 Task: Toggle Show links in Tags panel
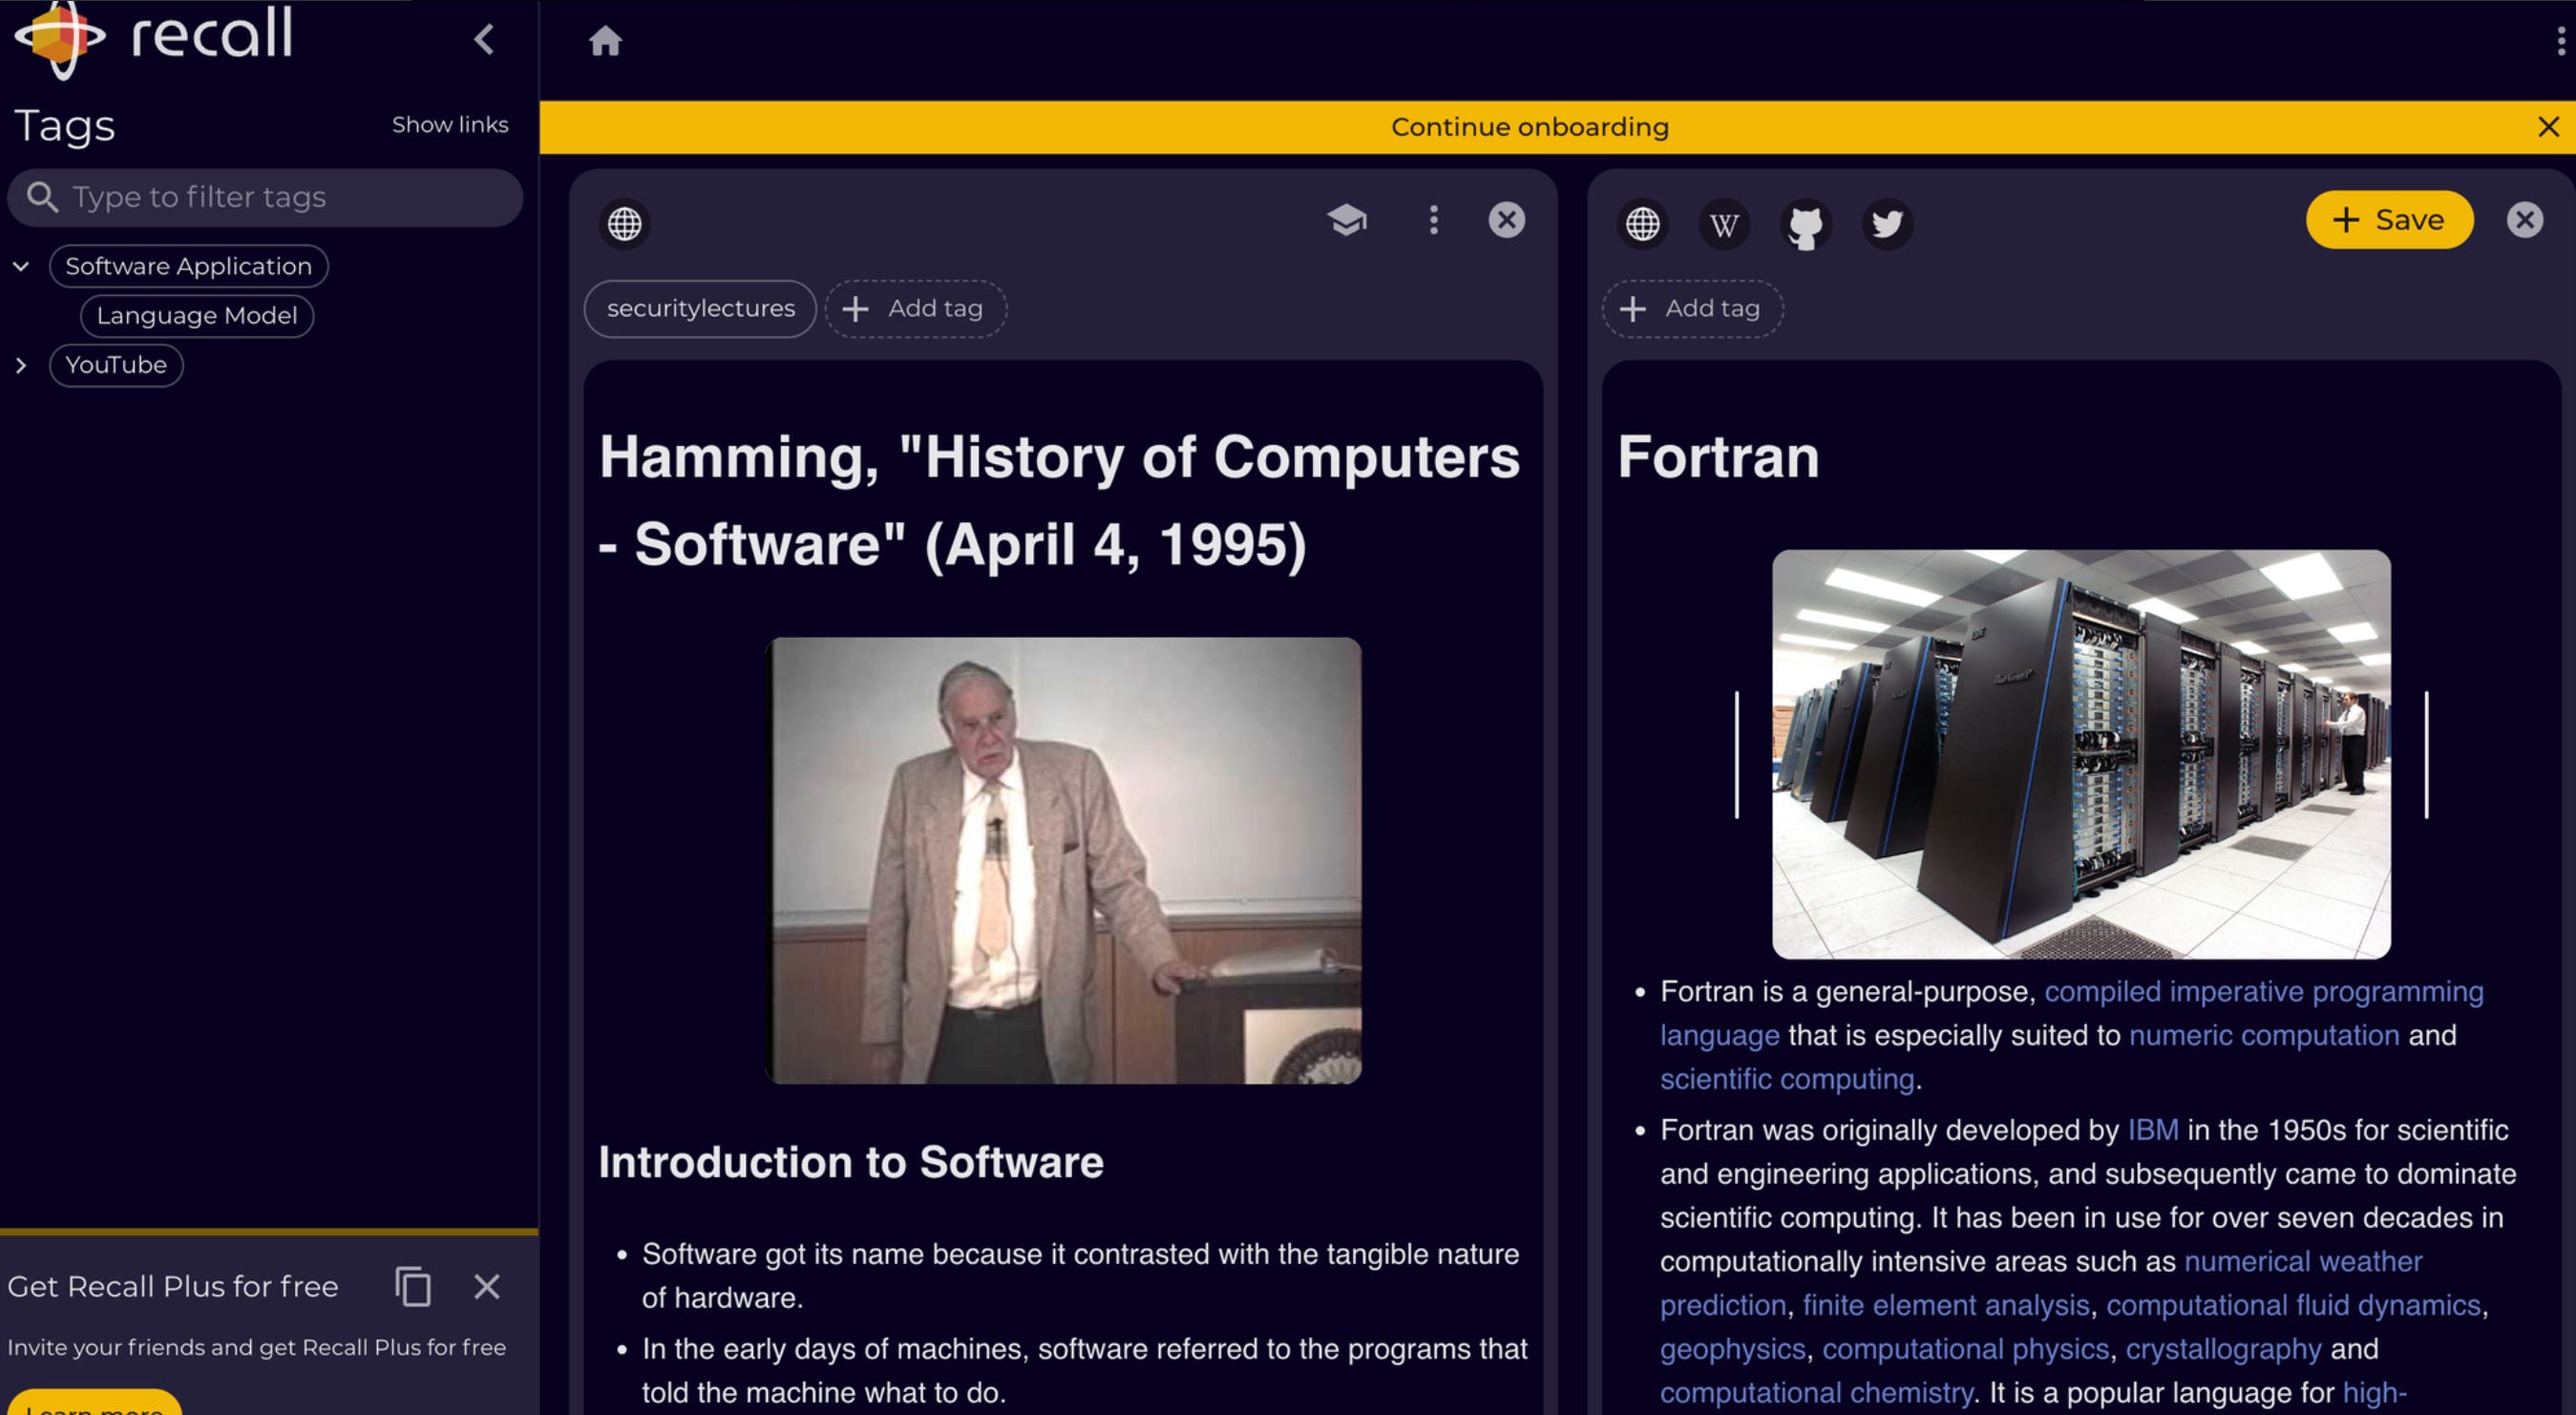449,125
